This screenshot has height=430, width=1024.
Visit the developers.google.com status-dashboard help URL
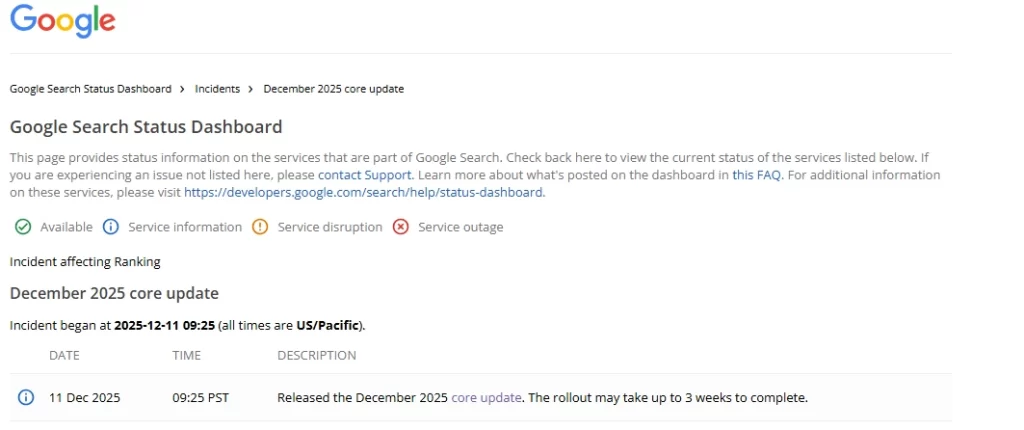(364, 192)
